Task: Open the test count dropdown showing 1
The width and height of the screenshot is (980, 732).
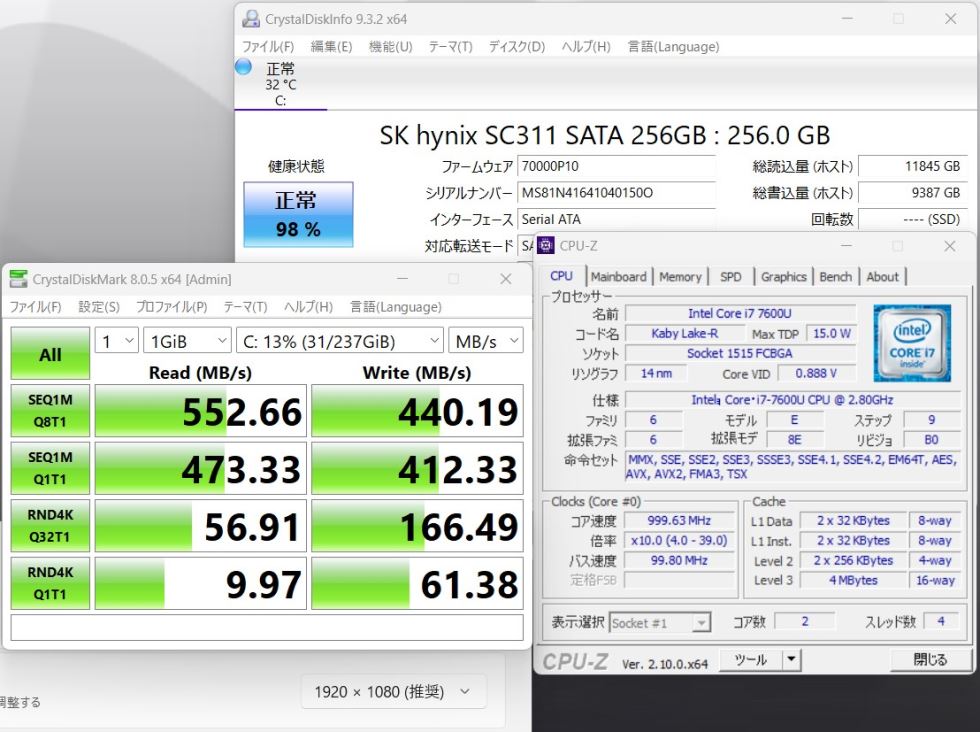Action: [117, 341]
